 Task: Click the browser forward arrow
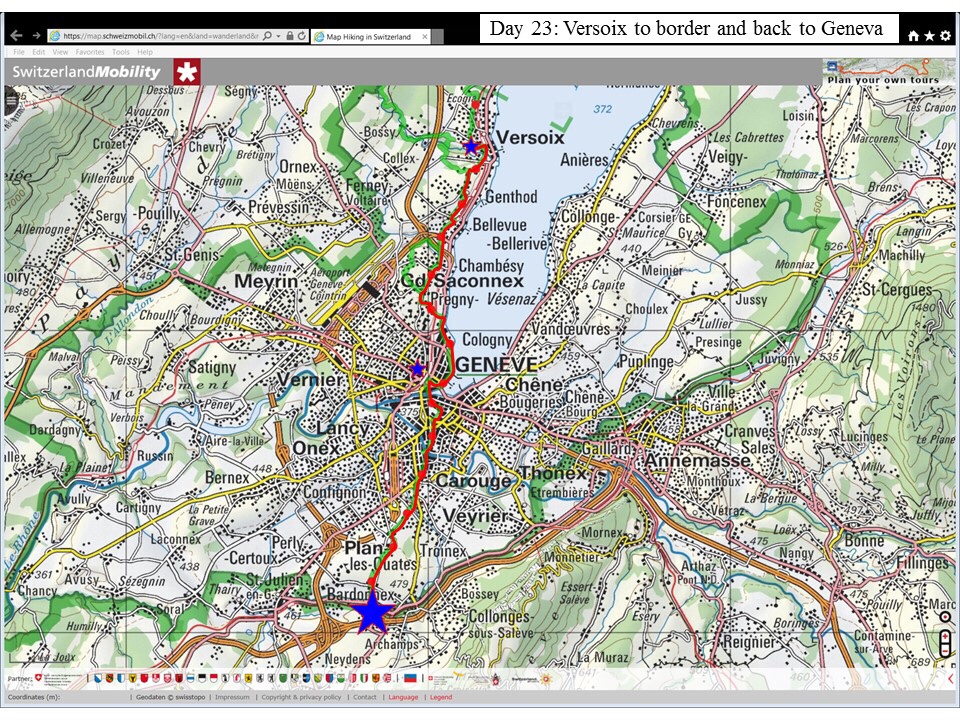pos(36,36)
